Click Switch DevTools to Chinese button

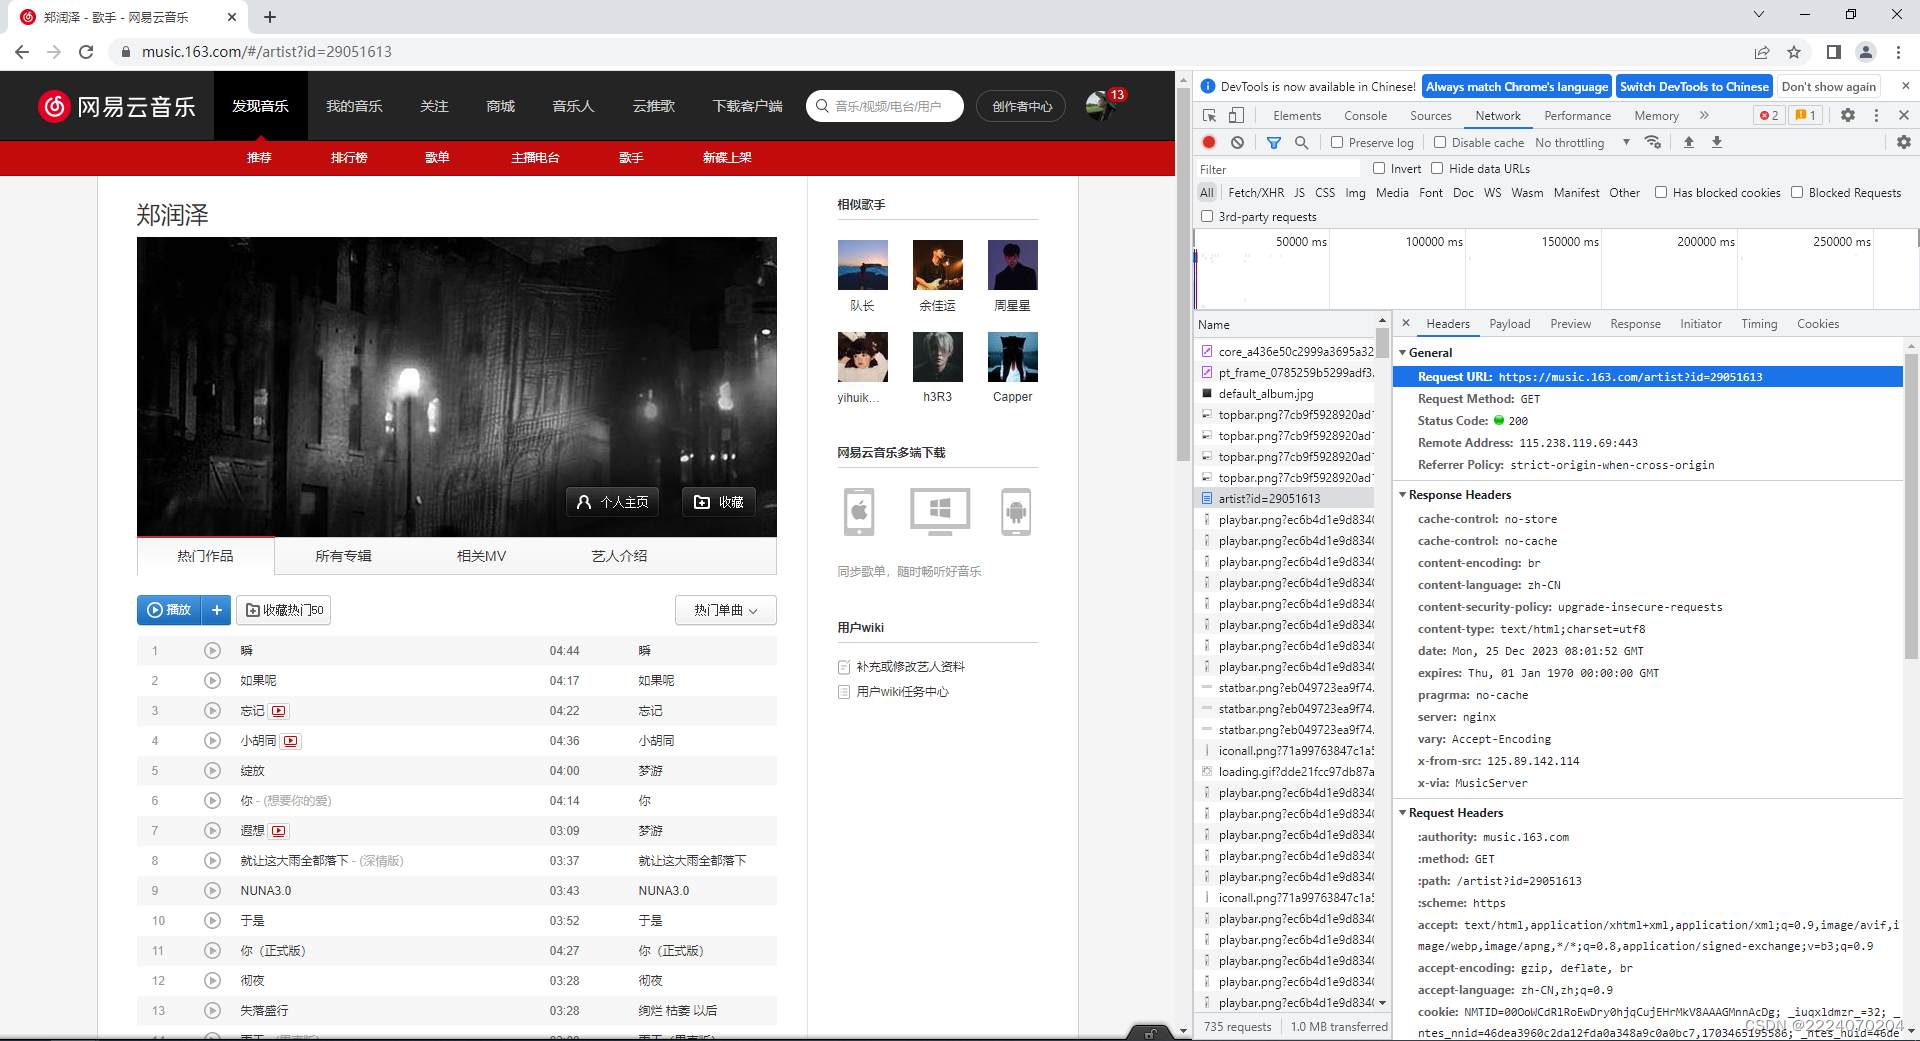[1694, 87]
